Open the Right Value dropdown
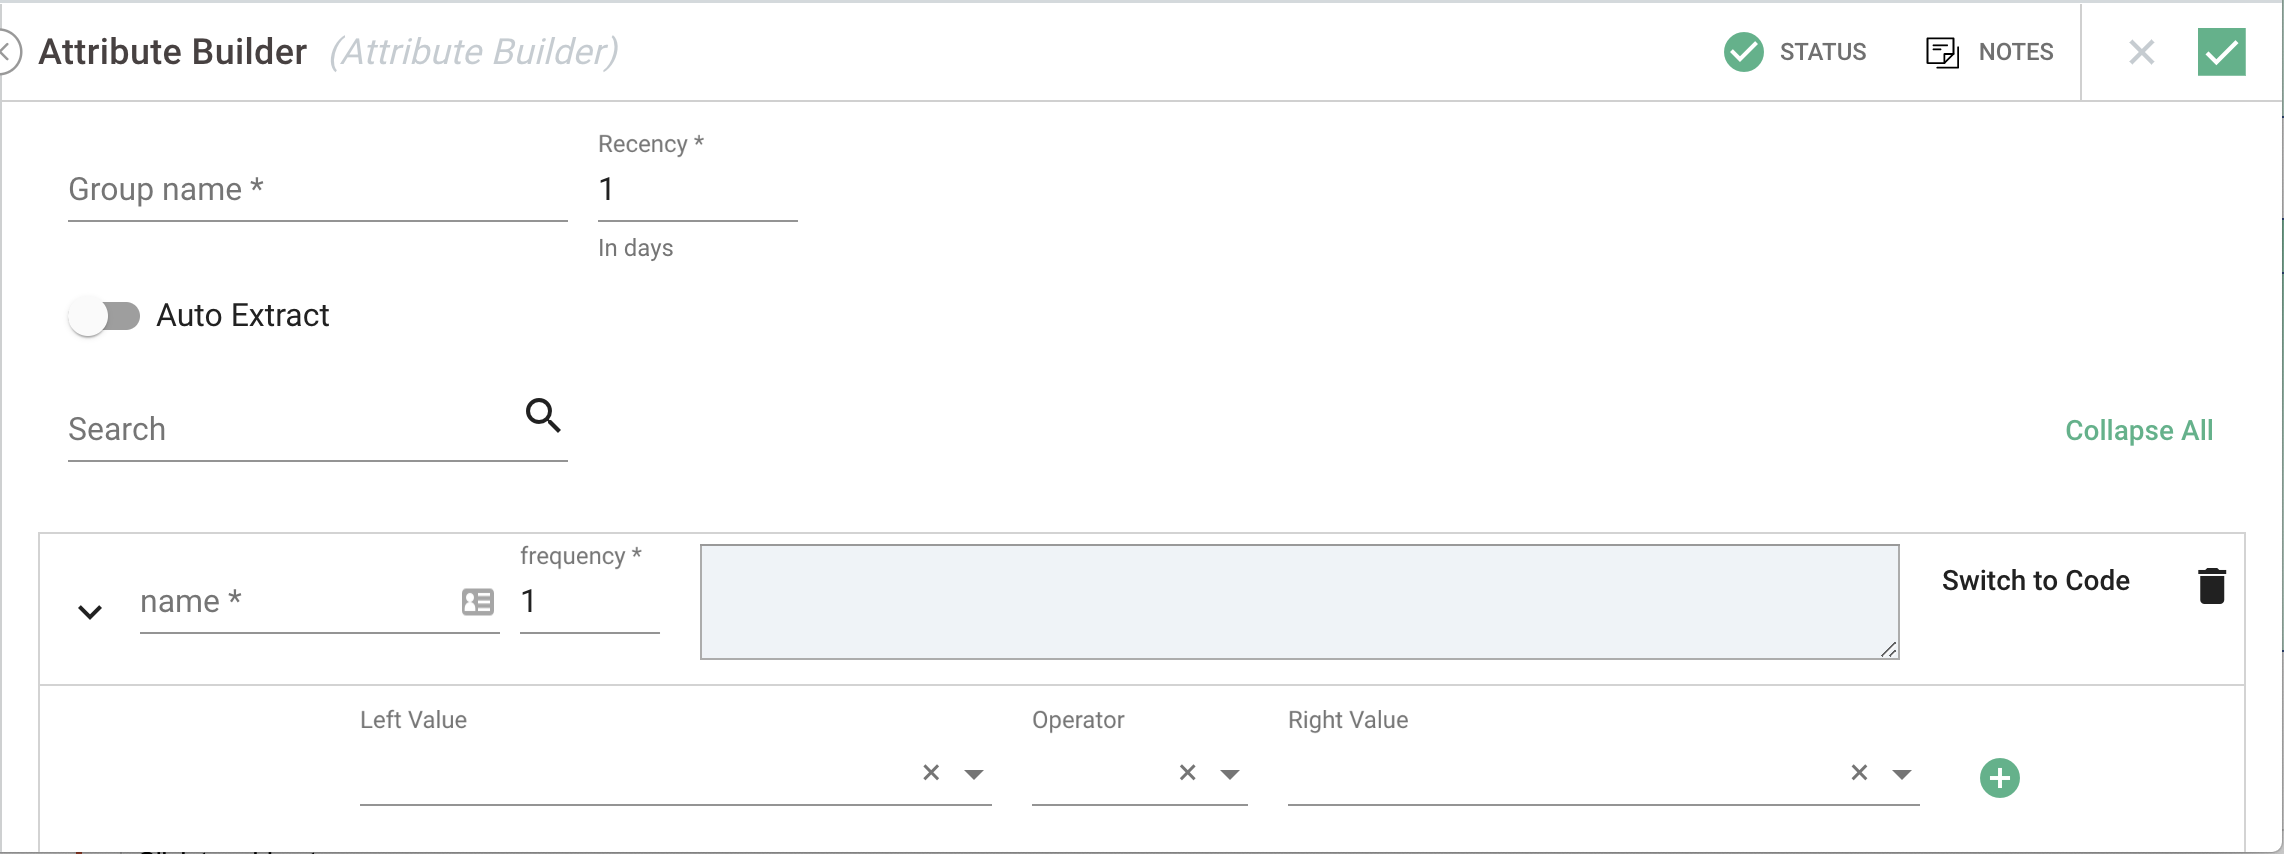This screenshot has width=2284, height=854. pos(1902,774)
